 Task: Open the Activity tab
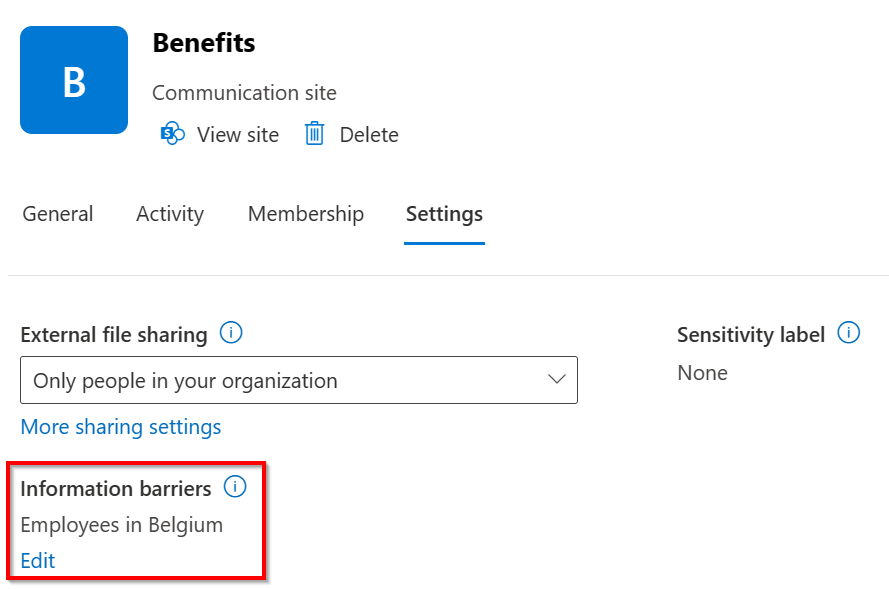[170, 214]
